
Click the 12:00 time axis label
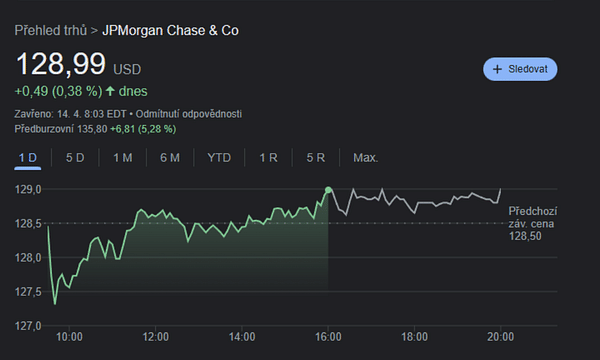coord(155,337)
